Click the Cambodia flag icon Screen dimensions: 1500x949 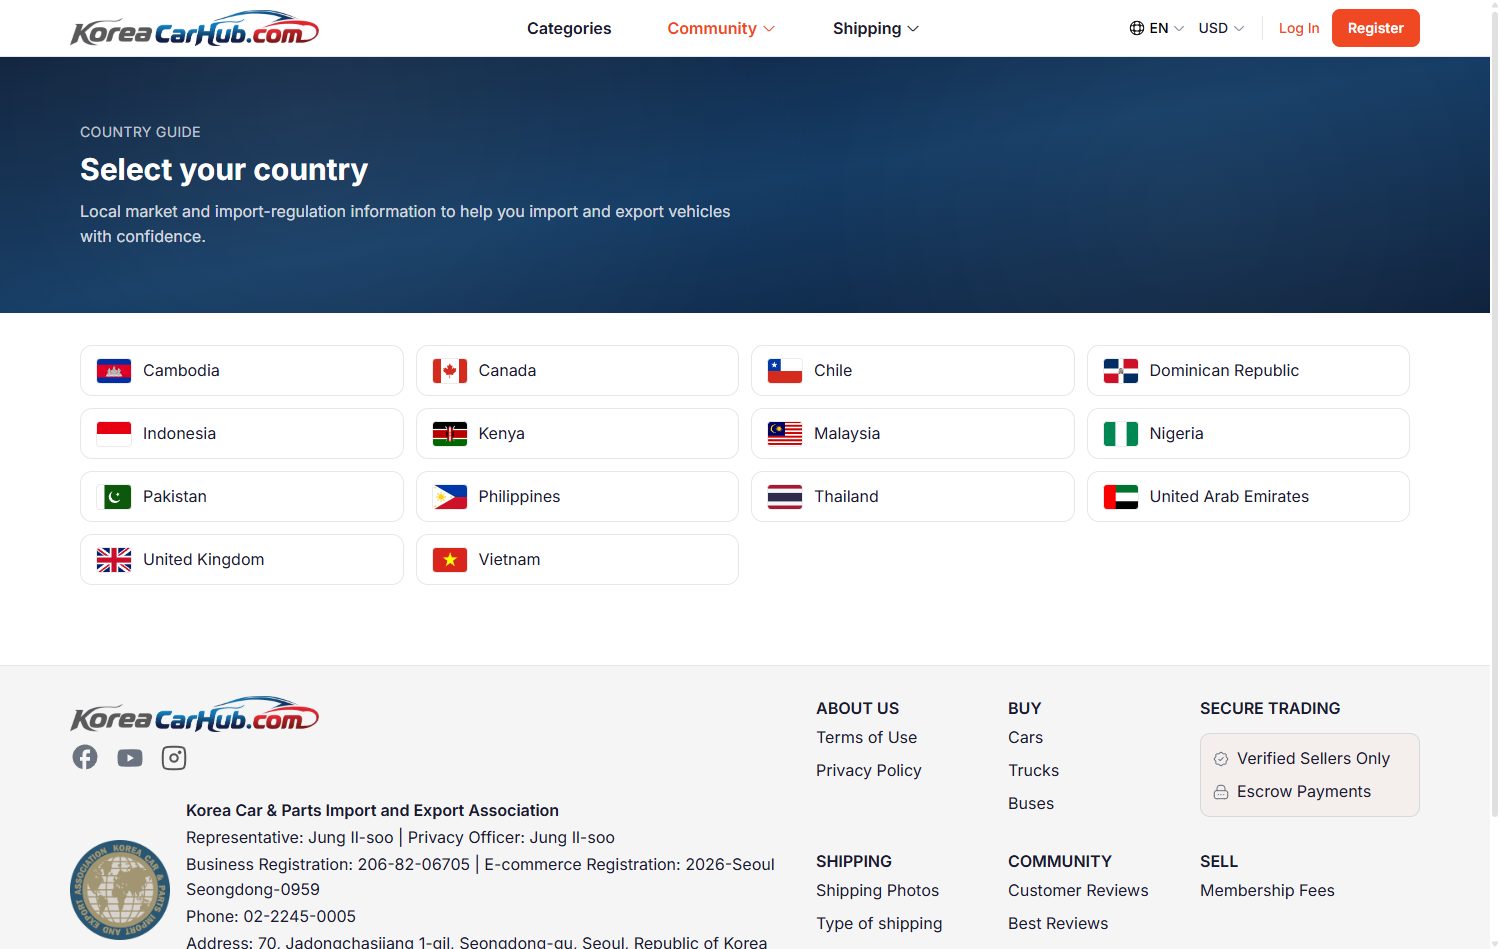pos(114,371)
